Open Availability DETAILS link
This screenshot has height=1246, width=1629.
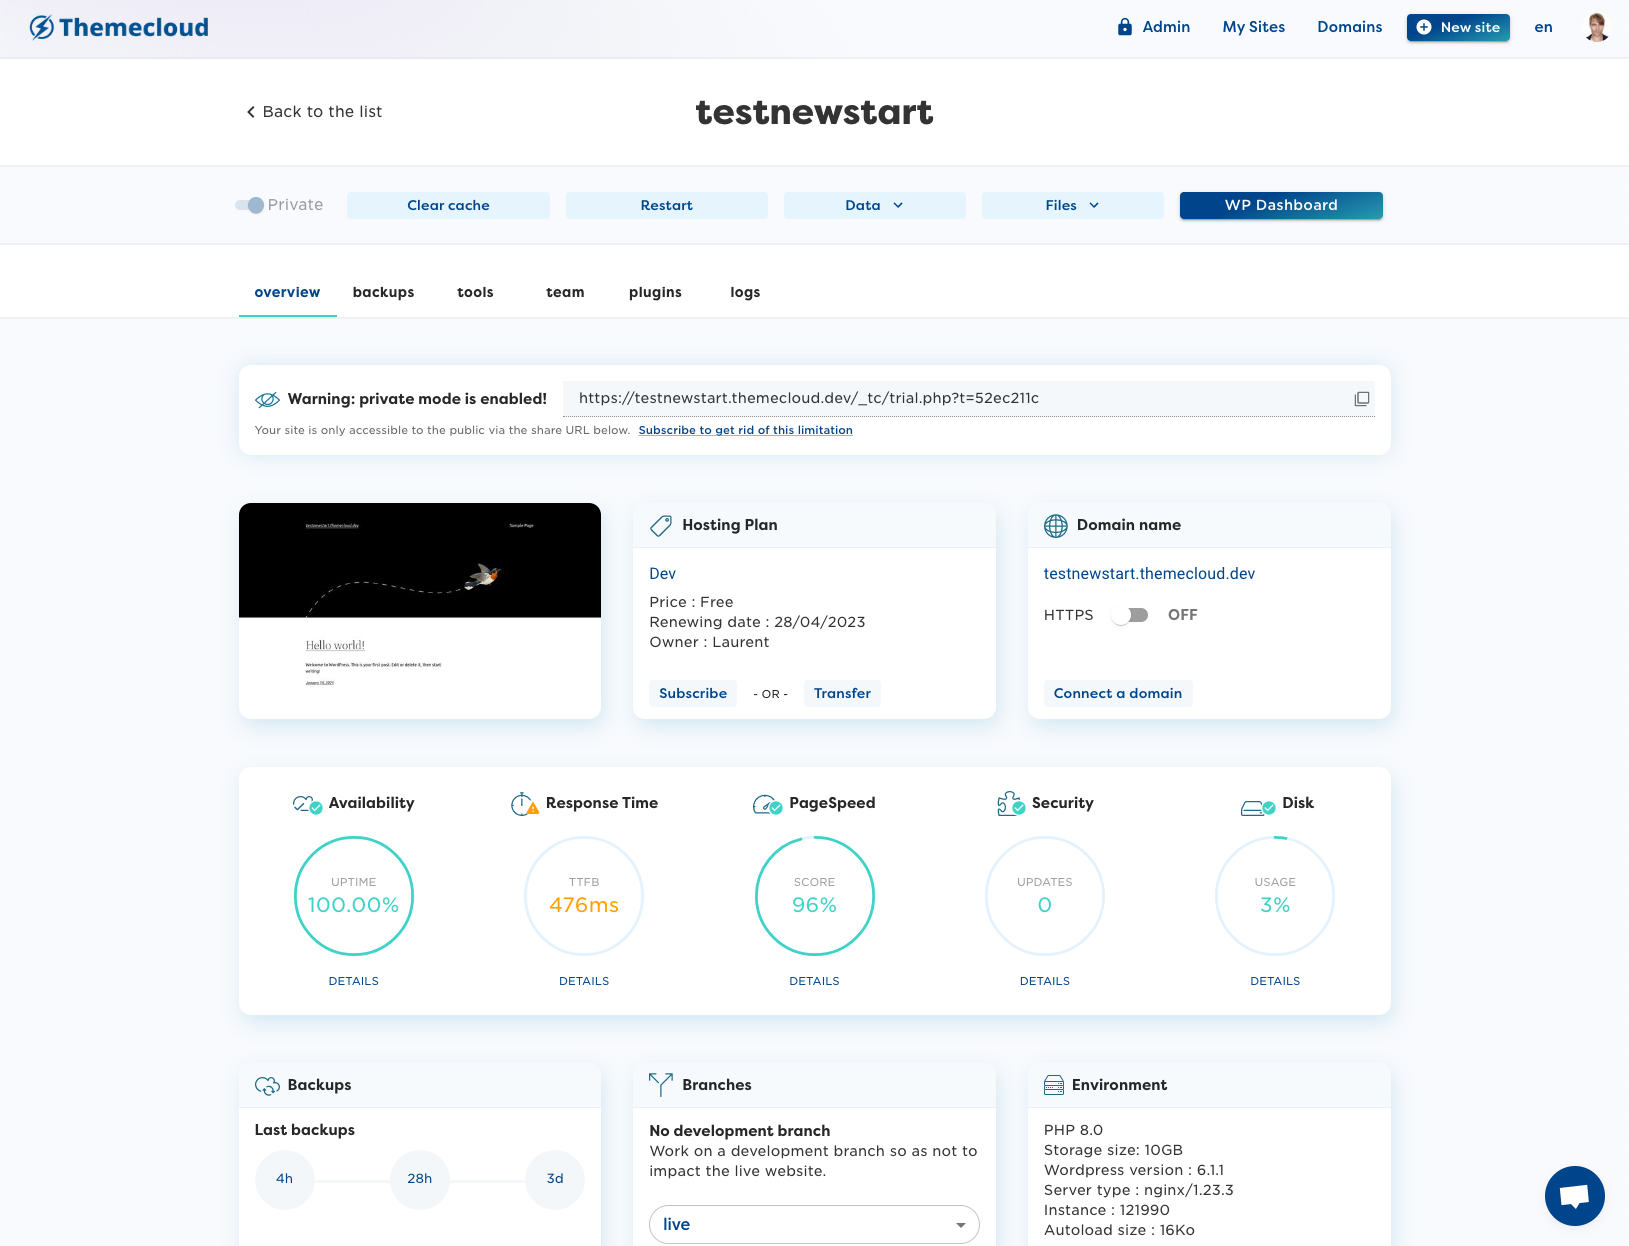pyautogui.click(x=354, y=981)
